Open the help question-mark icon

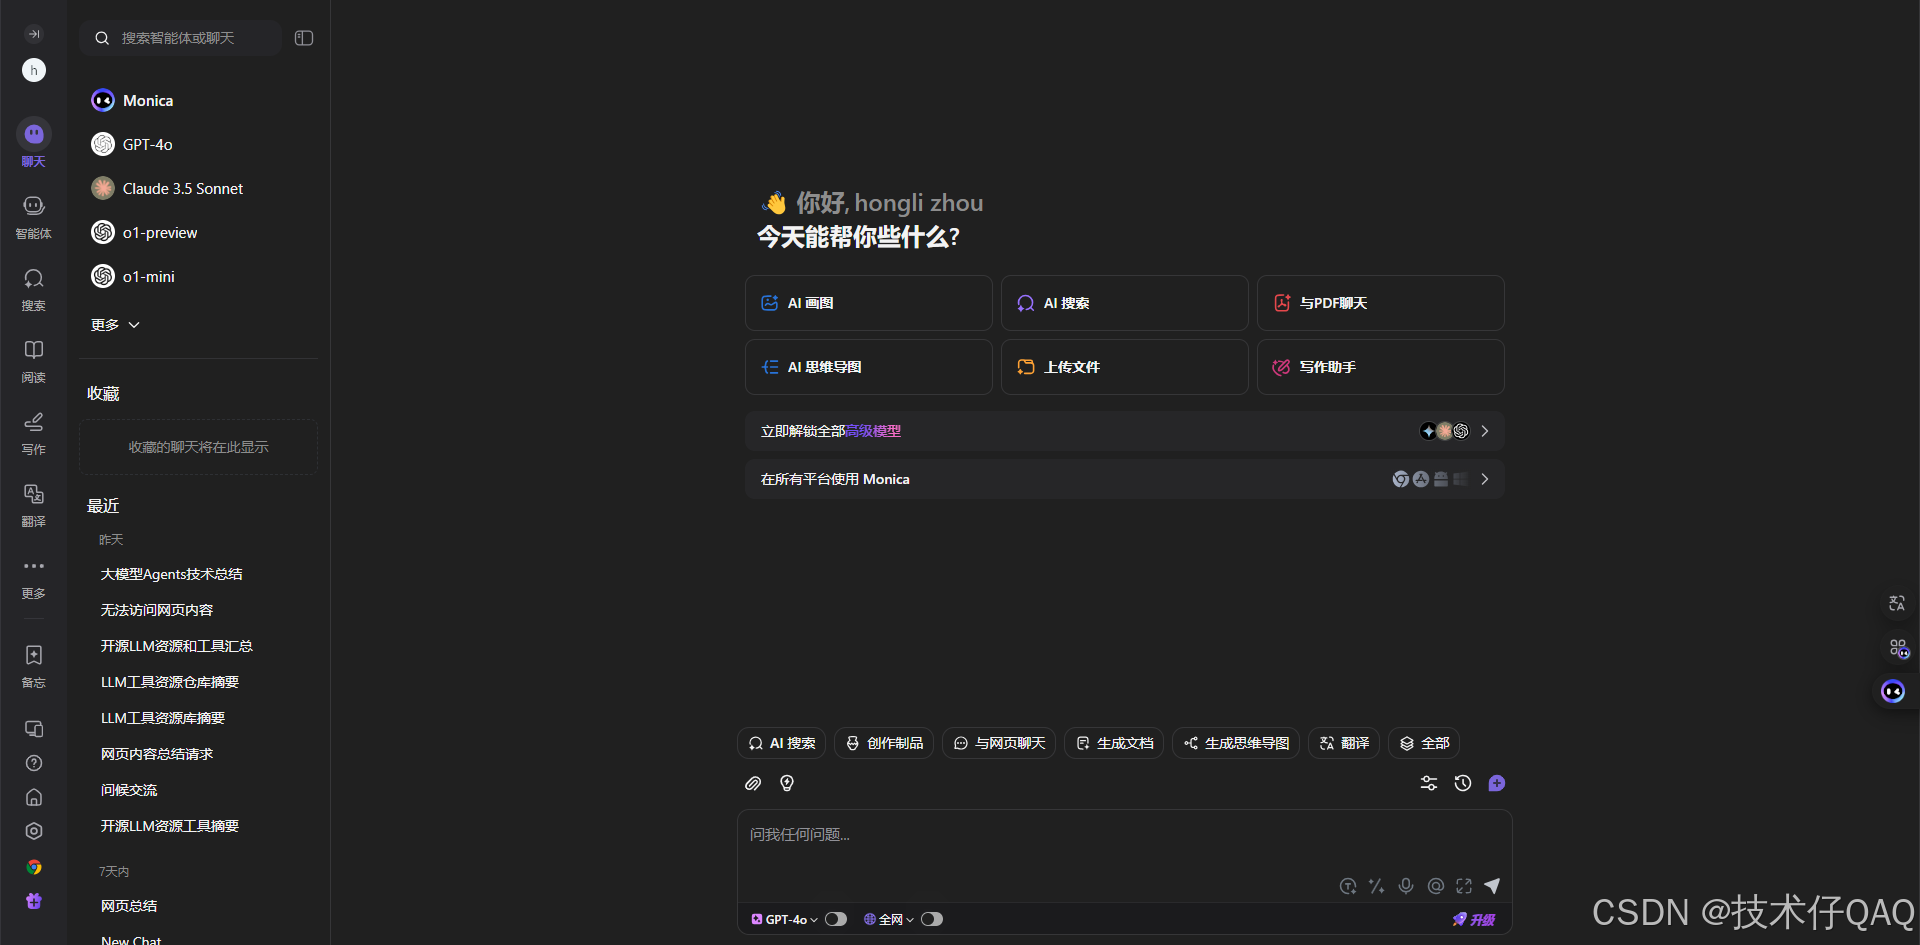tap(34, 763)
